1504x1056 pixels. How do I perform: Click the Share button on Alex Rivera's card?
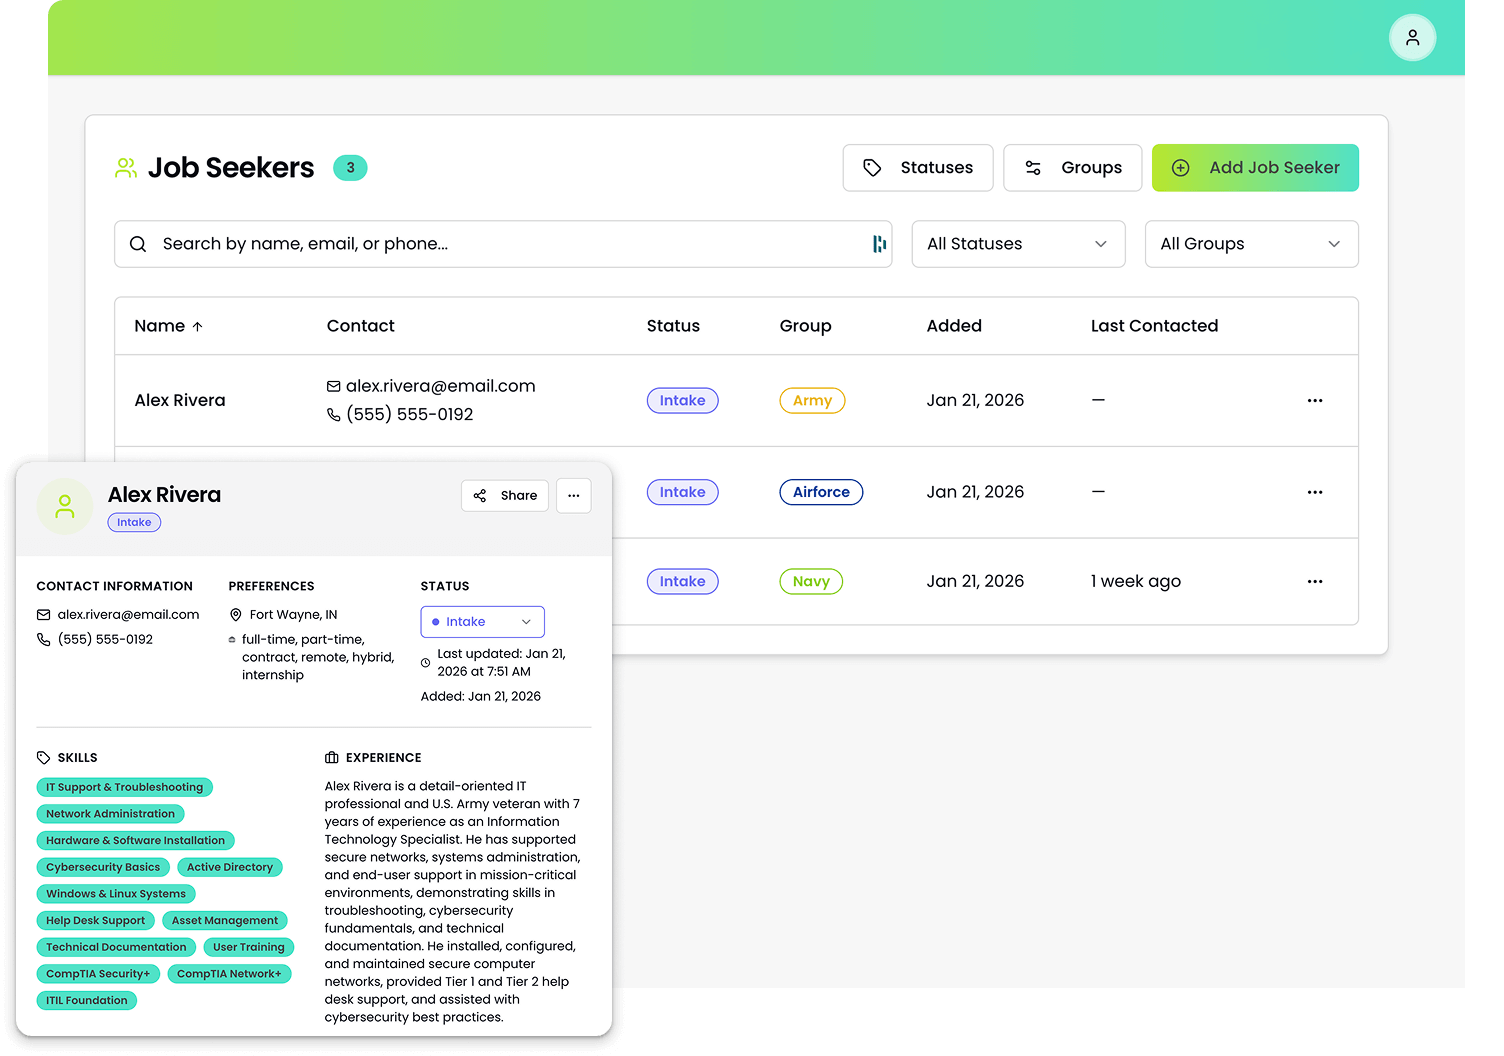coord(504,495)
